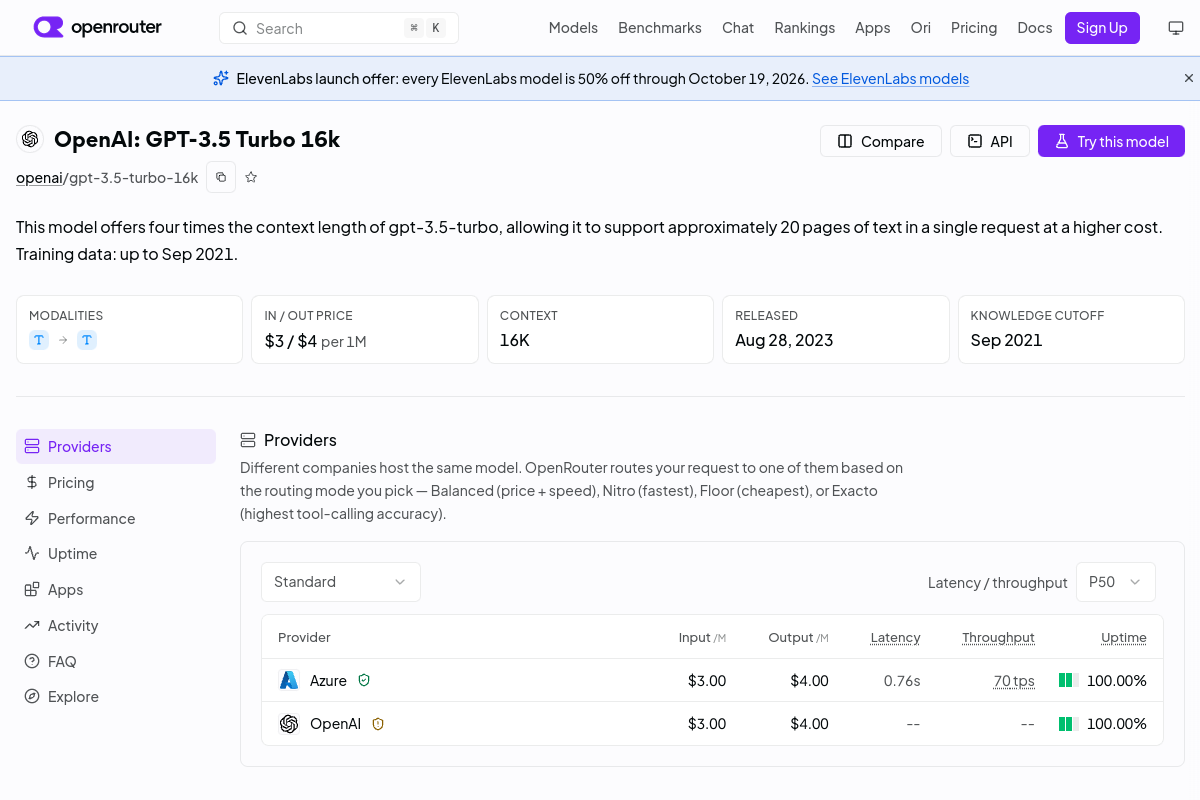The image size is (1200, 800).
Task: Sort by the Throughput column header
Action: [x=998, y=637]
